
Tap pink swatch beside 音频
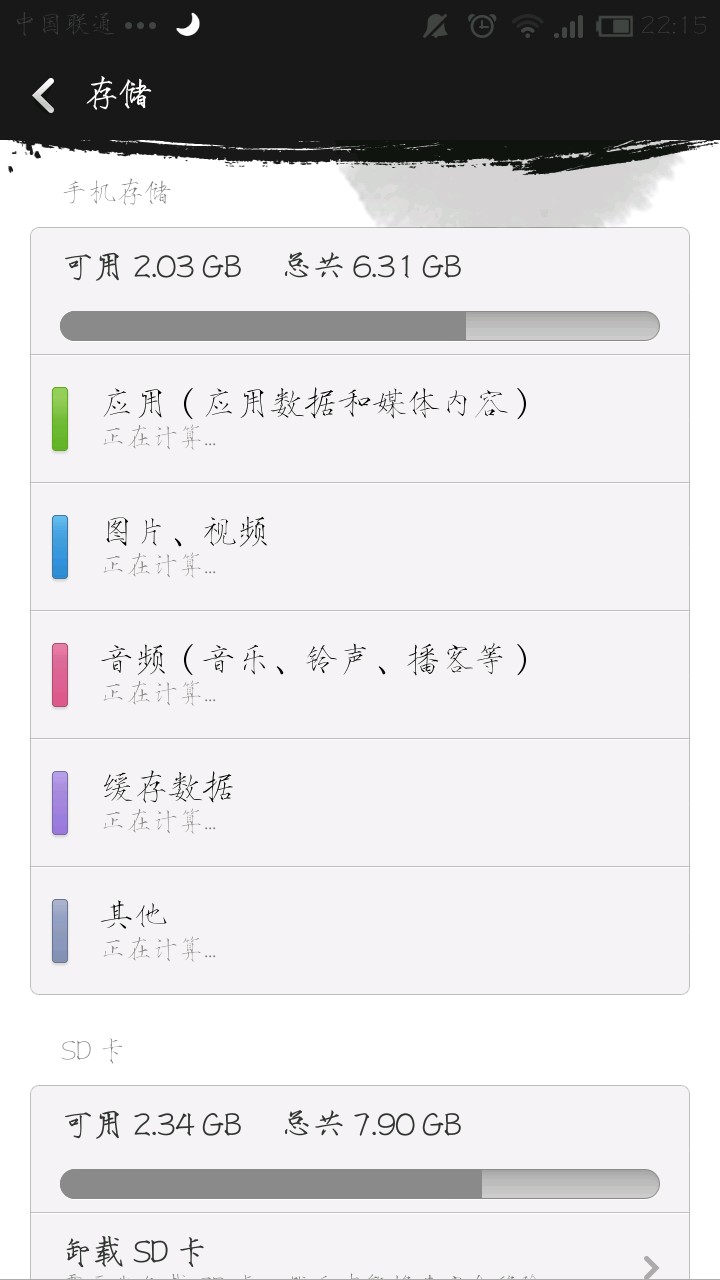pos(60,675)
